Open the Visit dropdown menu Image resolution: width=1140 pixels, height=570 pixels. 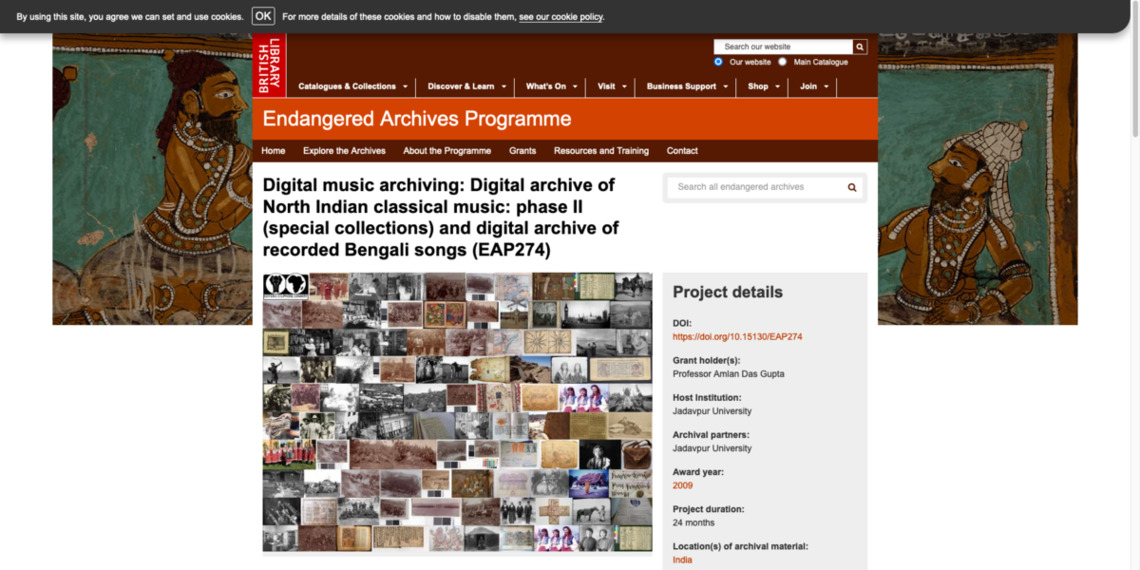(x=611, y=87)
